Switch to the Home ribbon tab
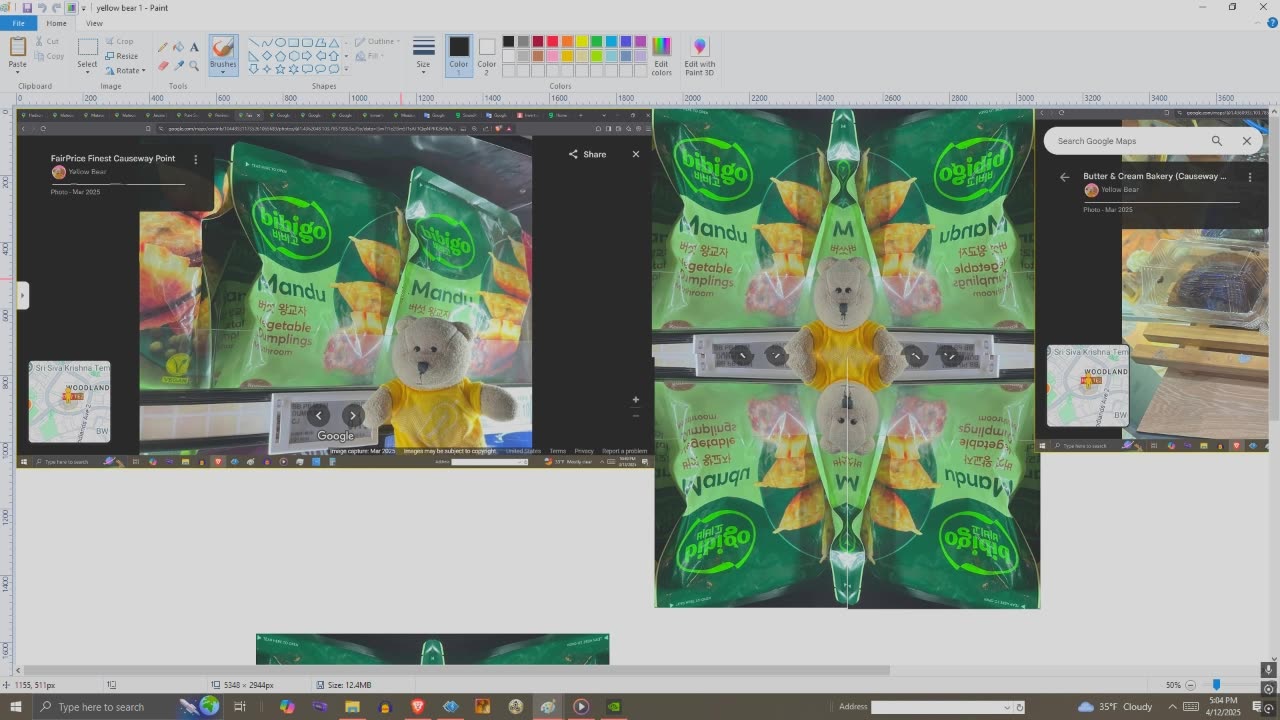The height and width of the screenshot is (720, 1280). click(56, 23)
